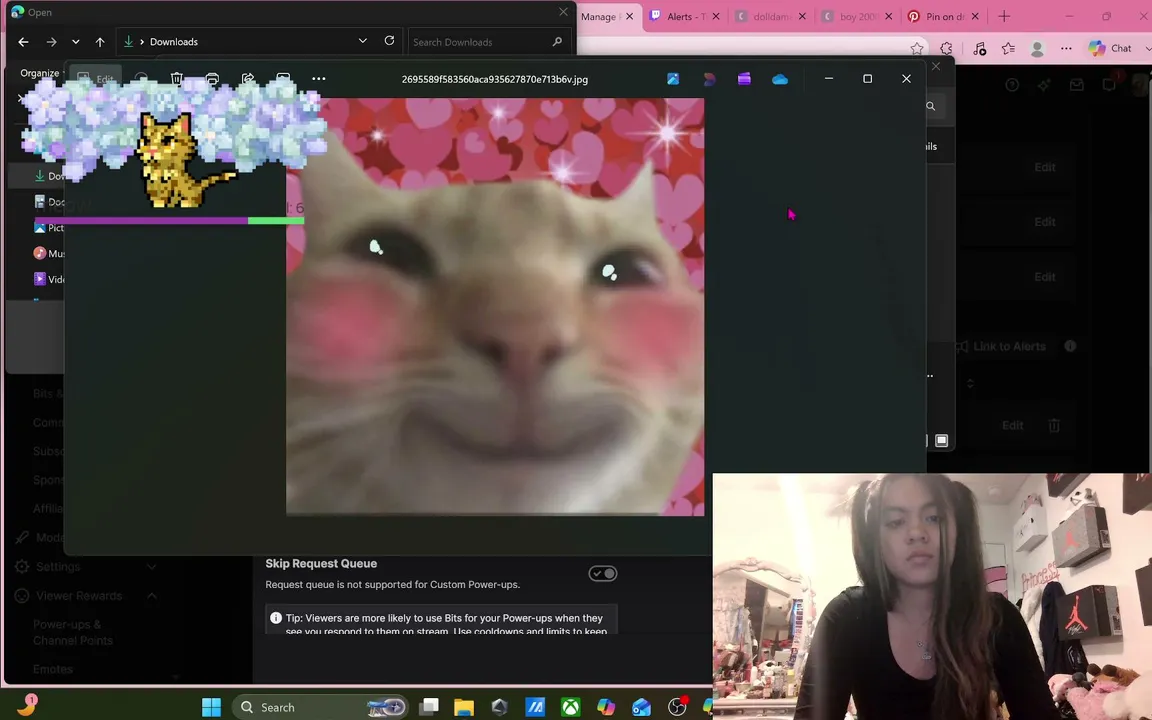The image size is (1152, 720).
Task: Select Documents in the Open dialog sidebar
Action: [x=49, y=201]
